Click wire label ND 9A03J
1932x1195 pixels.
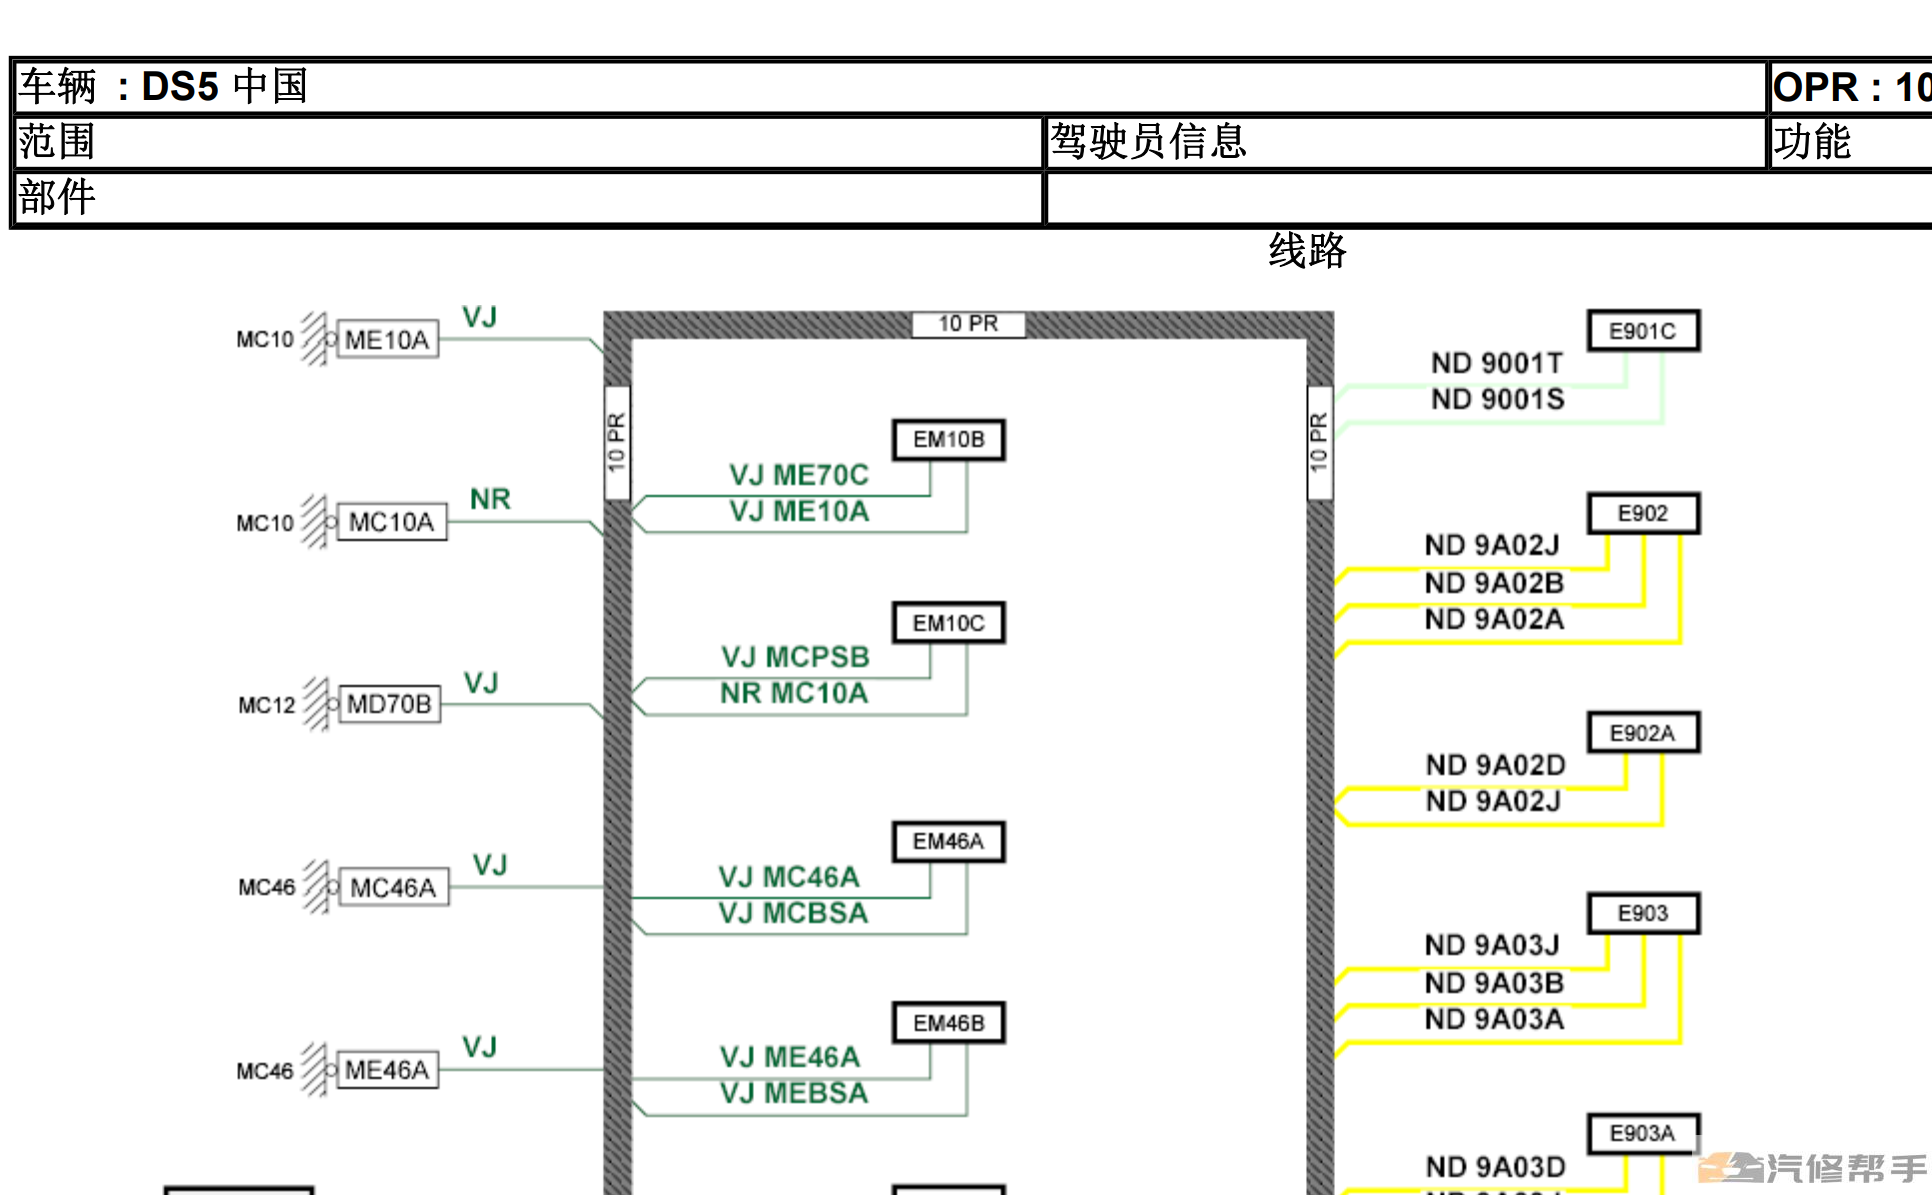tap(1492, 945)
